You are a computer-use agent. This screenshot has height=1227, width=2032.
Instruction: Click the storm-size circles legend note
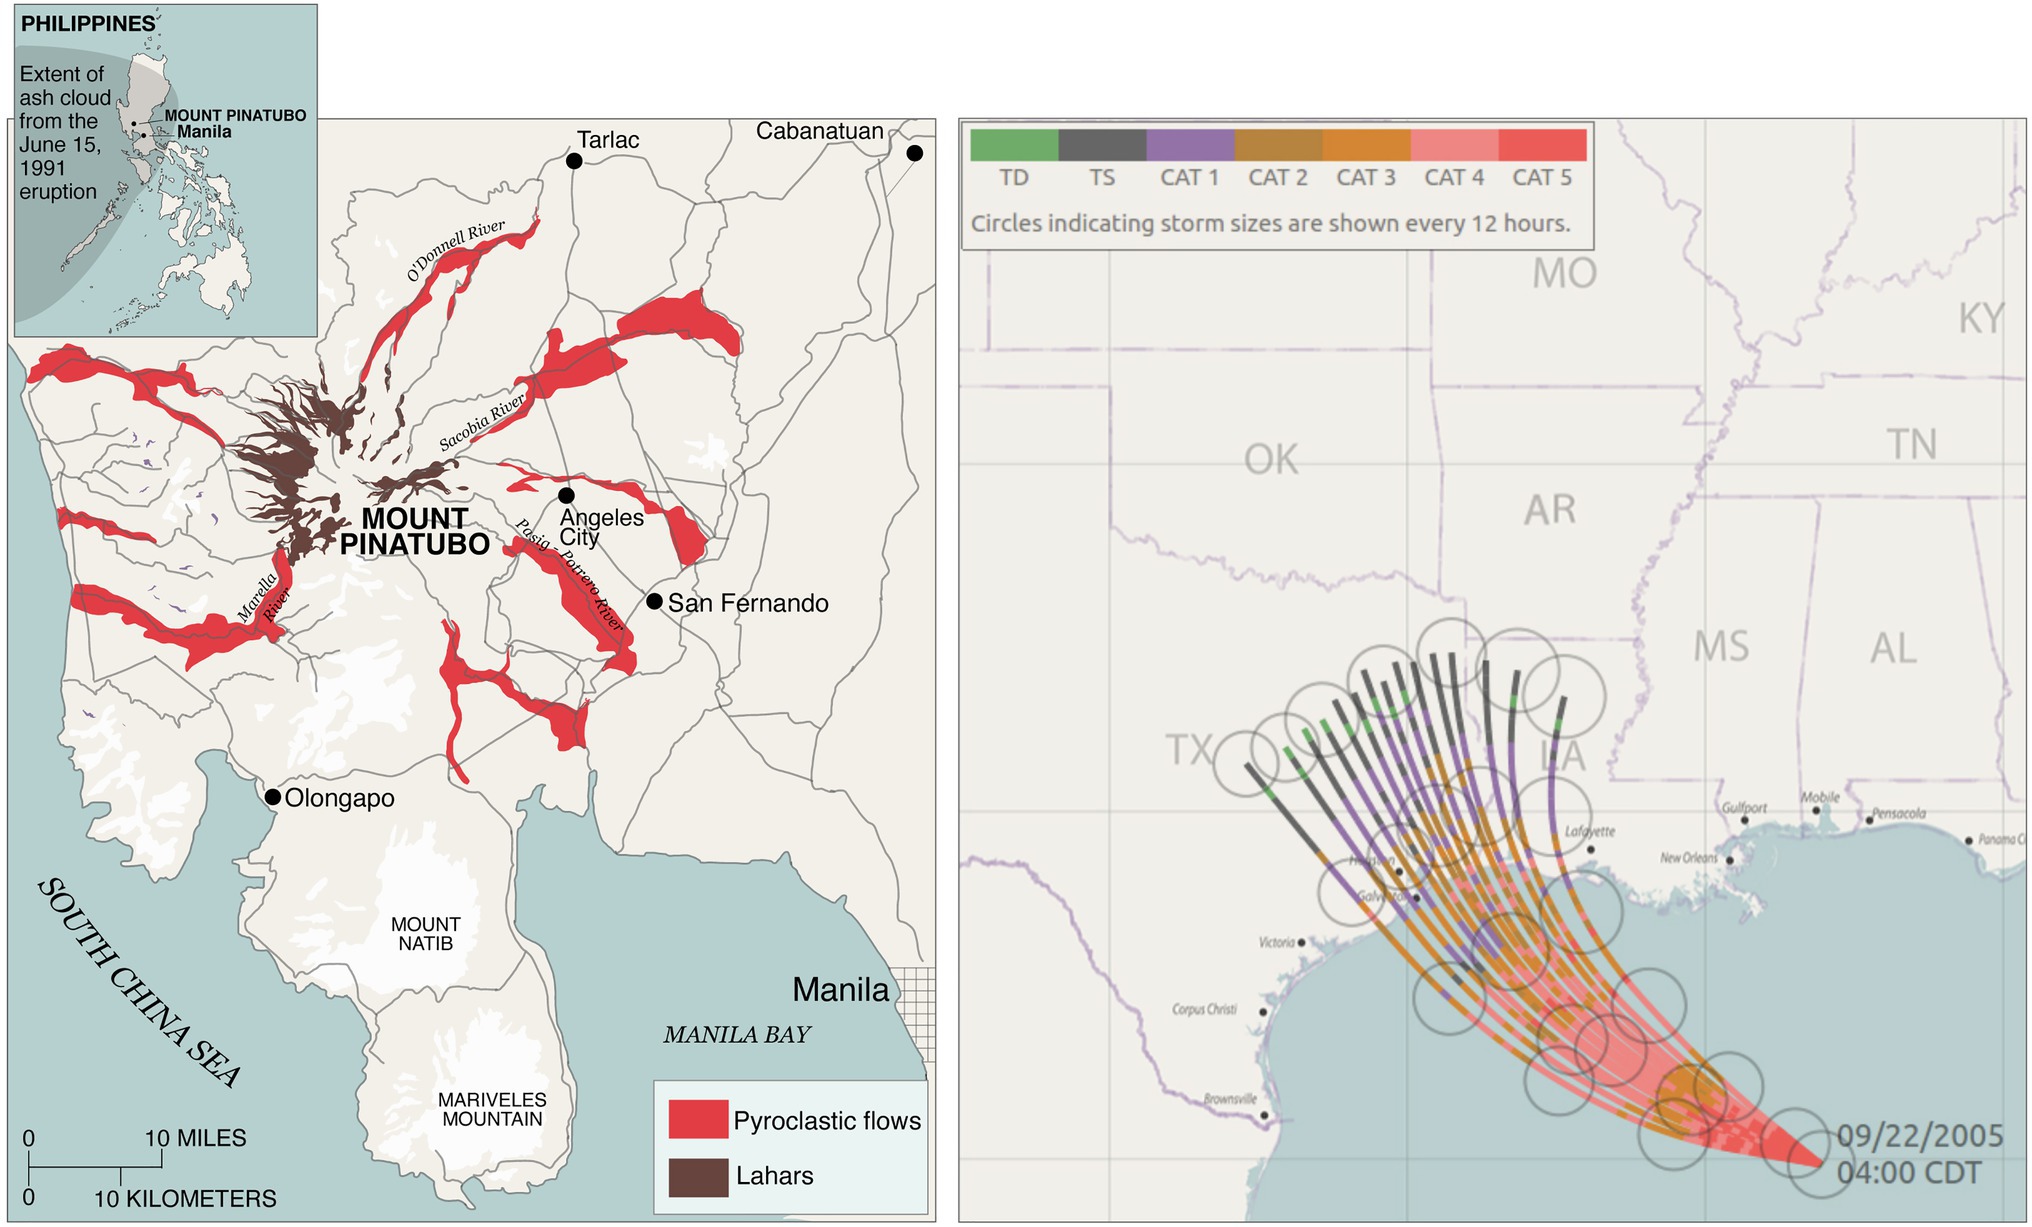tap(1271, 223)
